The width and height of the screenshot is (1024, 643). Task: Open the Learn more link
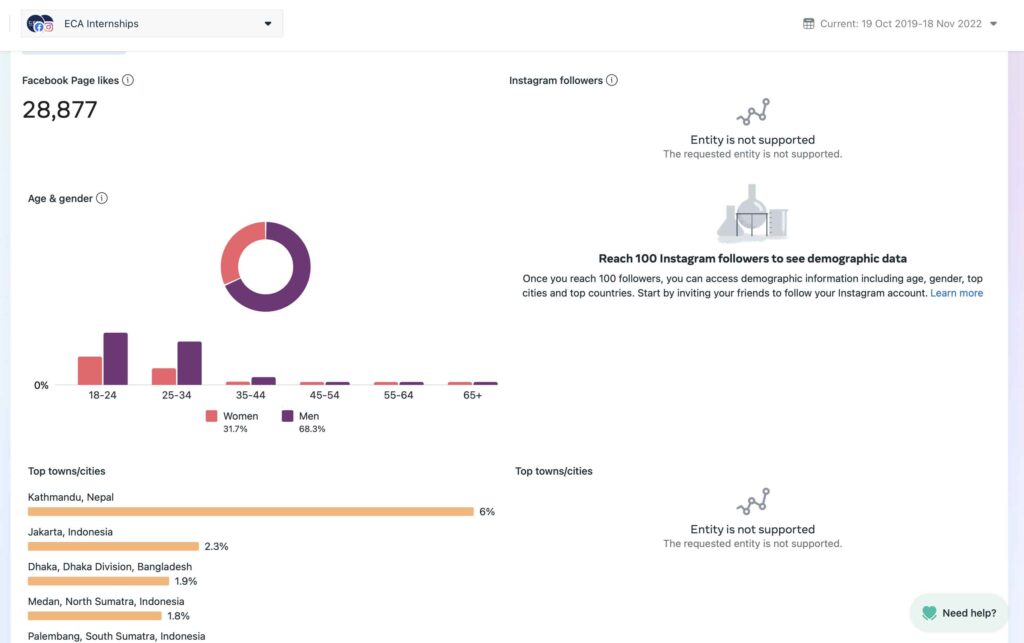[956, 293]
